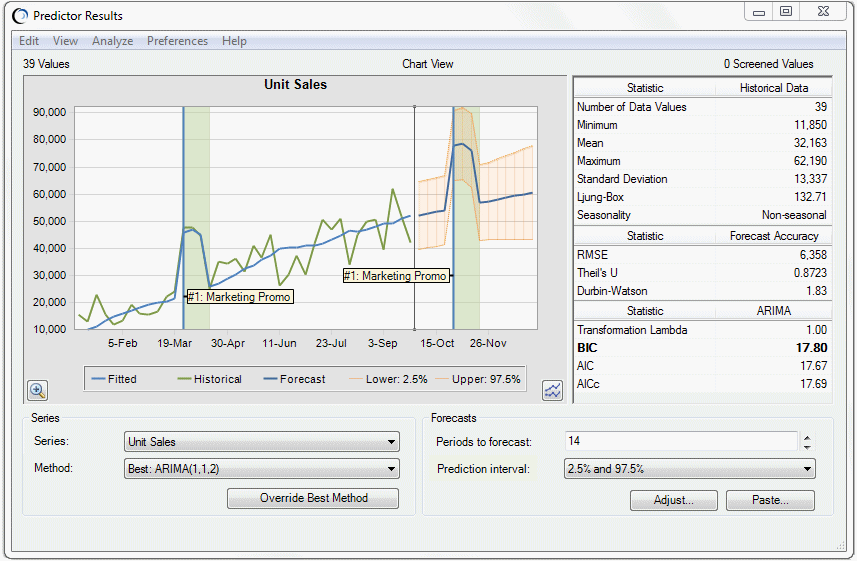857x561 pixels.
Task: Open the View menu
Action: (66, 41)
